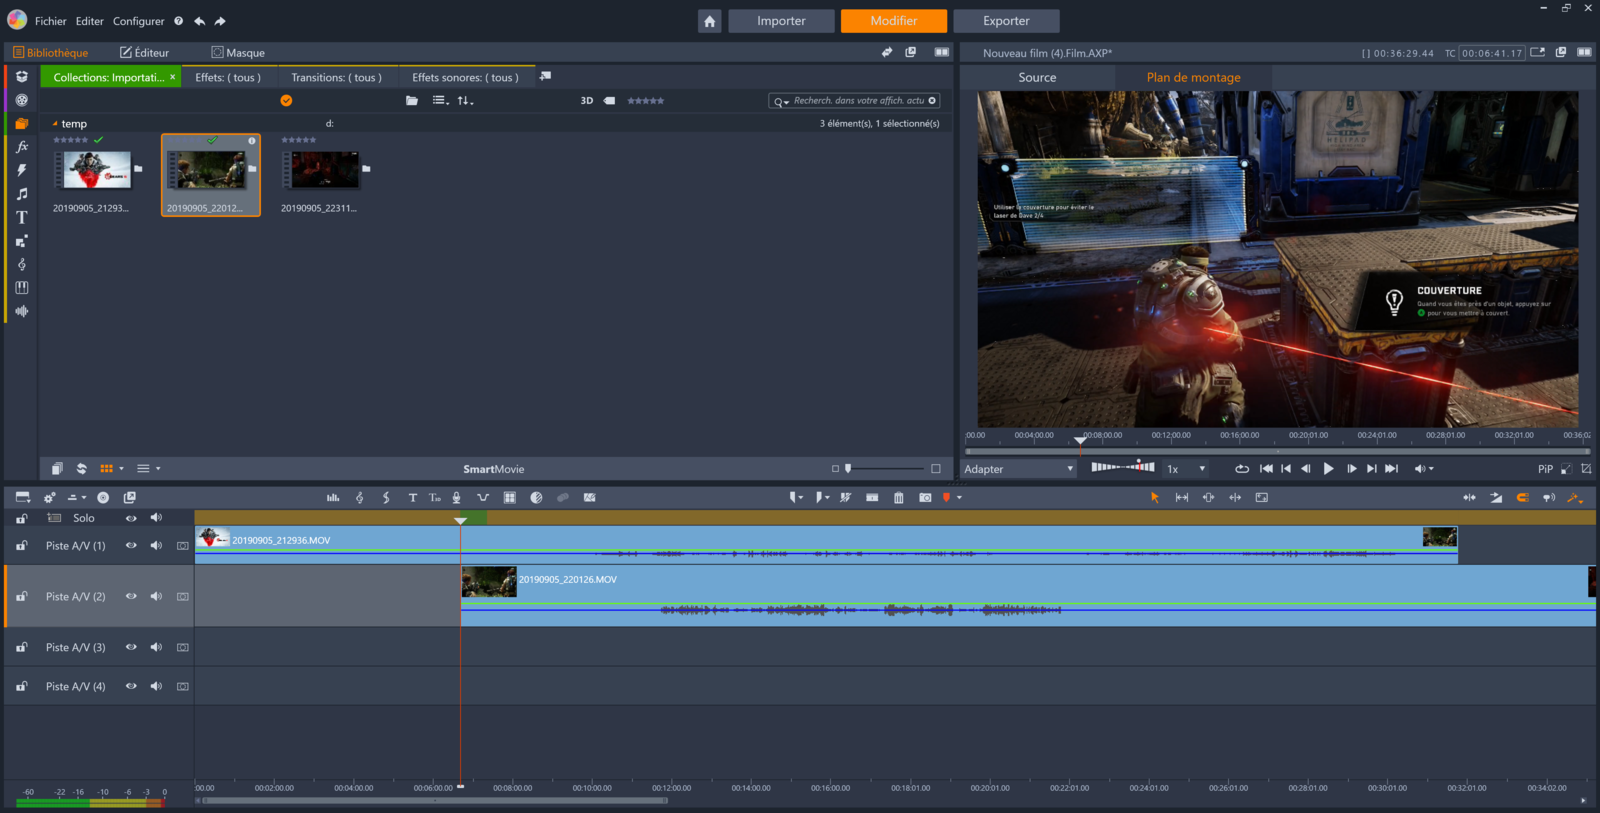Click the Redo arrow
Screen dimensions: 1600x813
coord(220,21)
